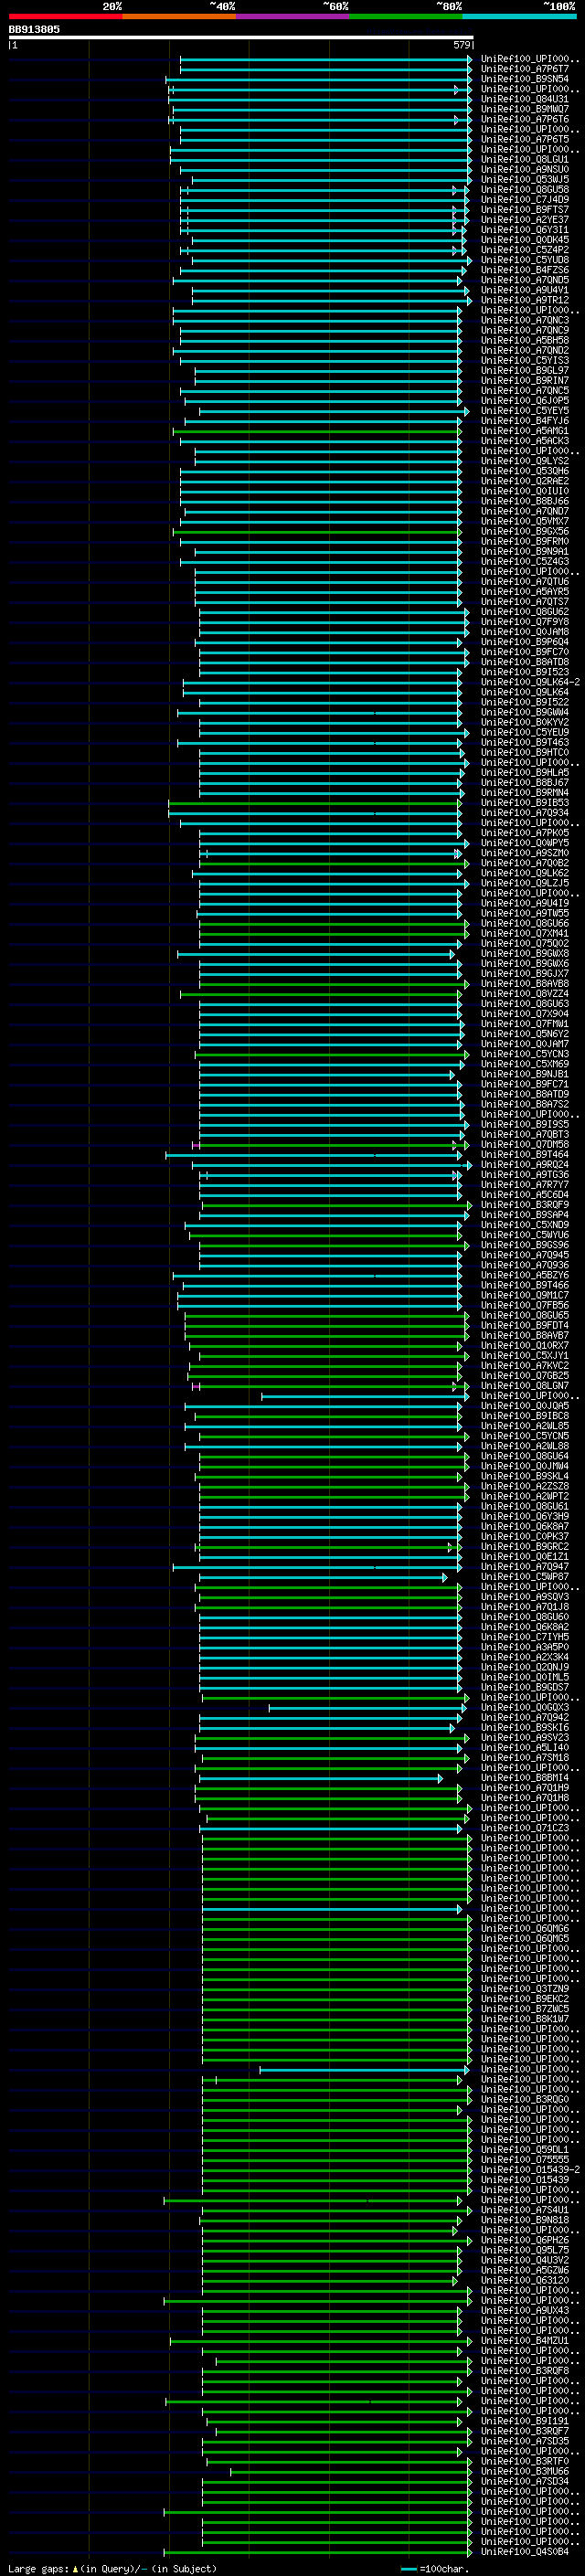
Task: Select UniRef100_Q63120 label
Action: [524, 2280]
